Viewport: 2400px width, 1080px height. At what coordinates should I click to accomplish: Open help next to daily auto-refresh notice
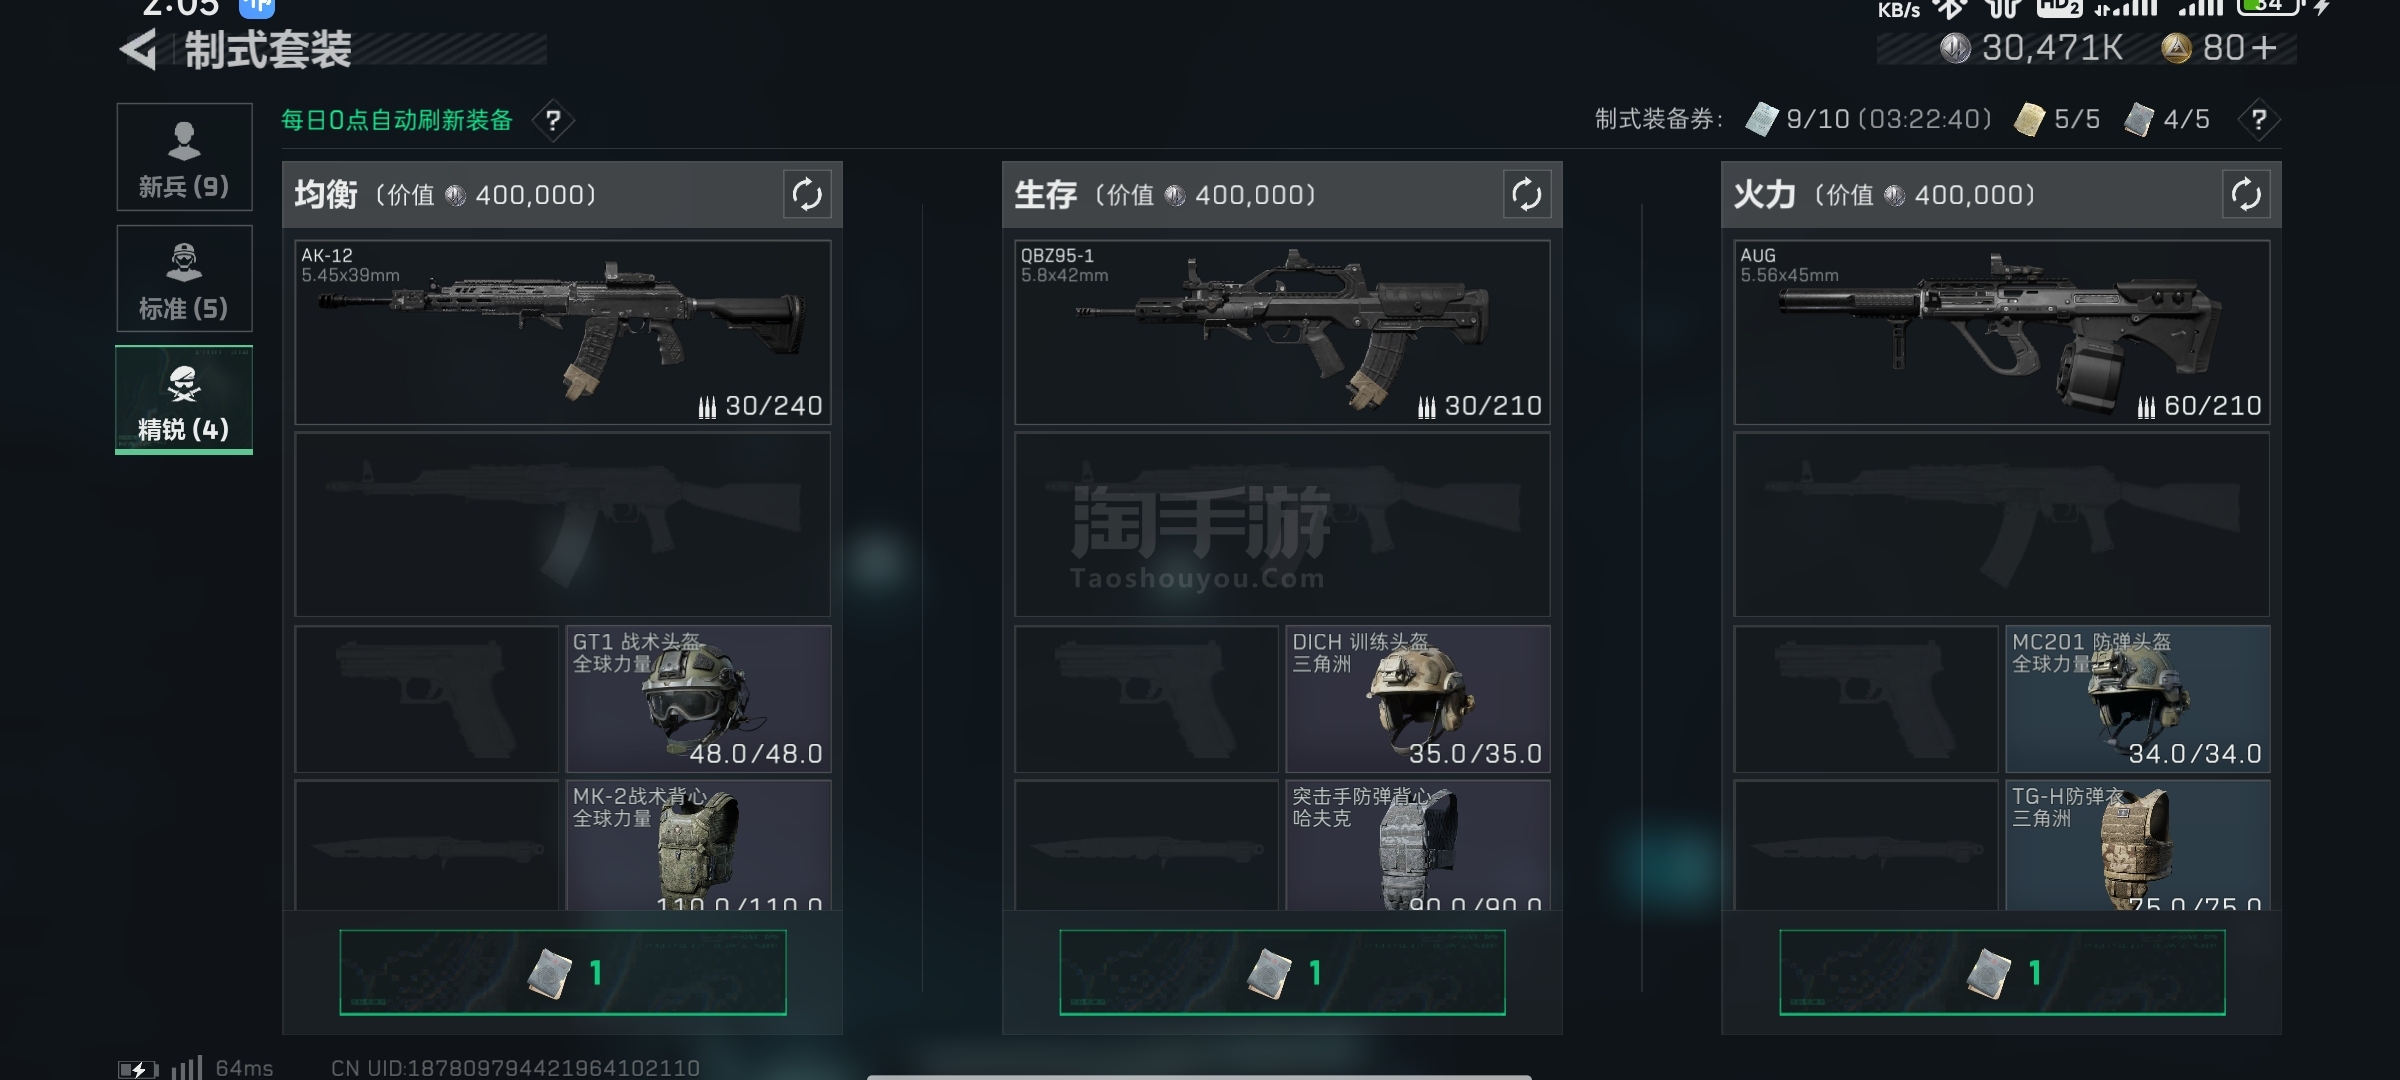(553, 121)
